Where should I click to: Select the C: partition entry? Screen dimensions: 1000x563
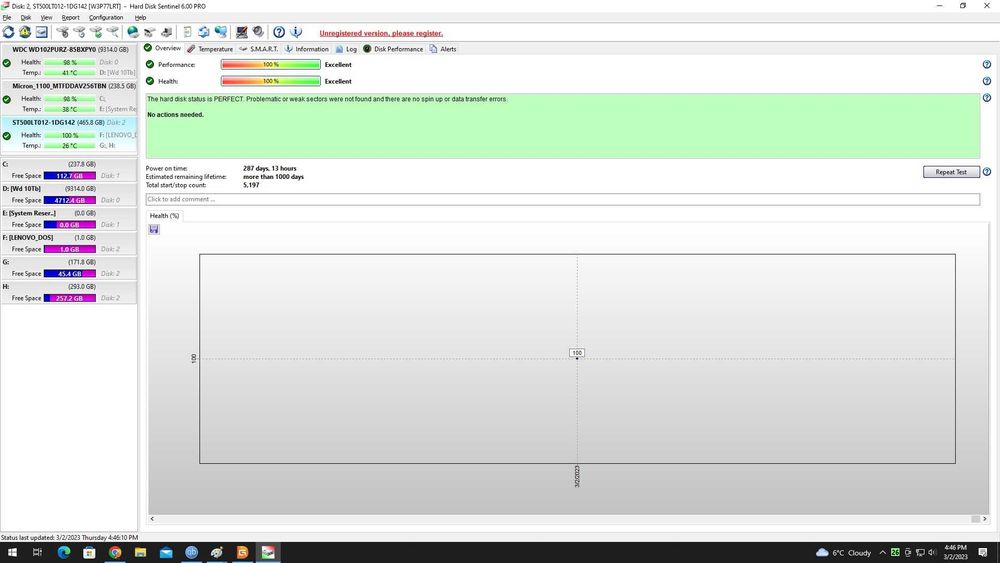69,170
